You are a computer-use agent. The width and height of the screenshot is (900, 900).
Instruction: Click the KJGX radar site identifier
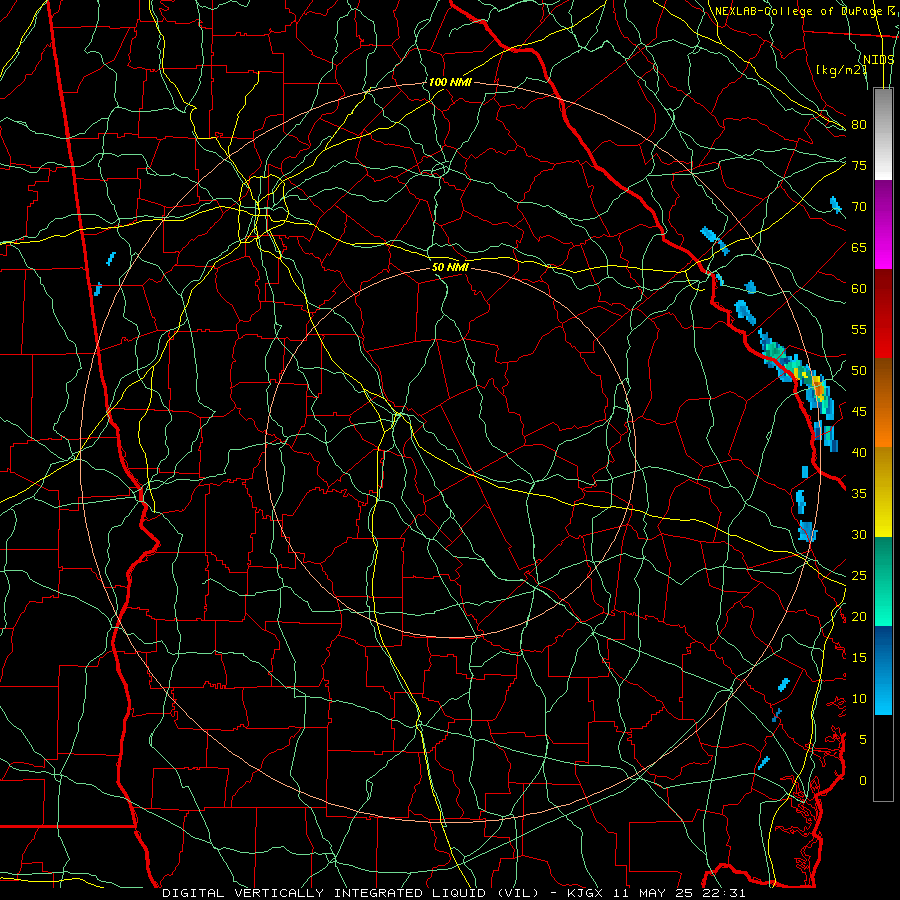pyautogui.click(x=589, y=893)
